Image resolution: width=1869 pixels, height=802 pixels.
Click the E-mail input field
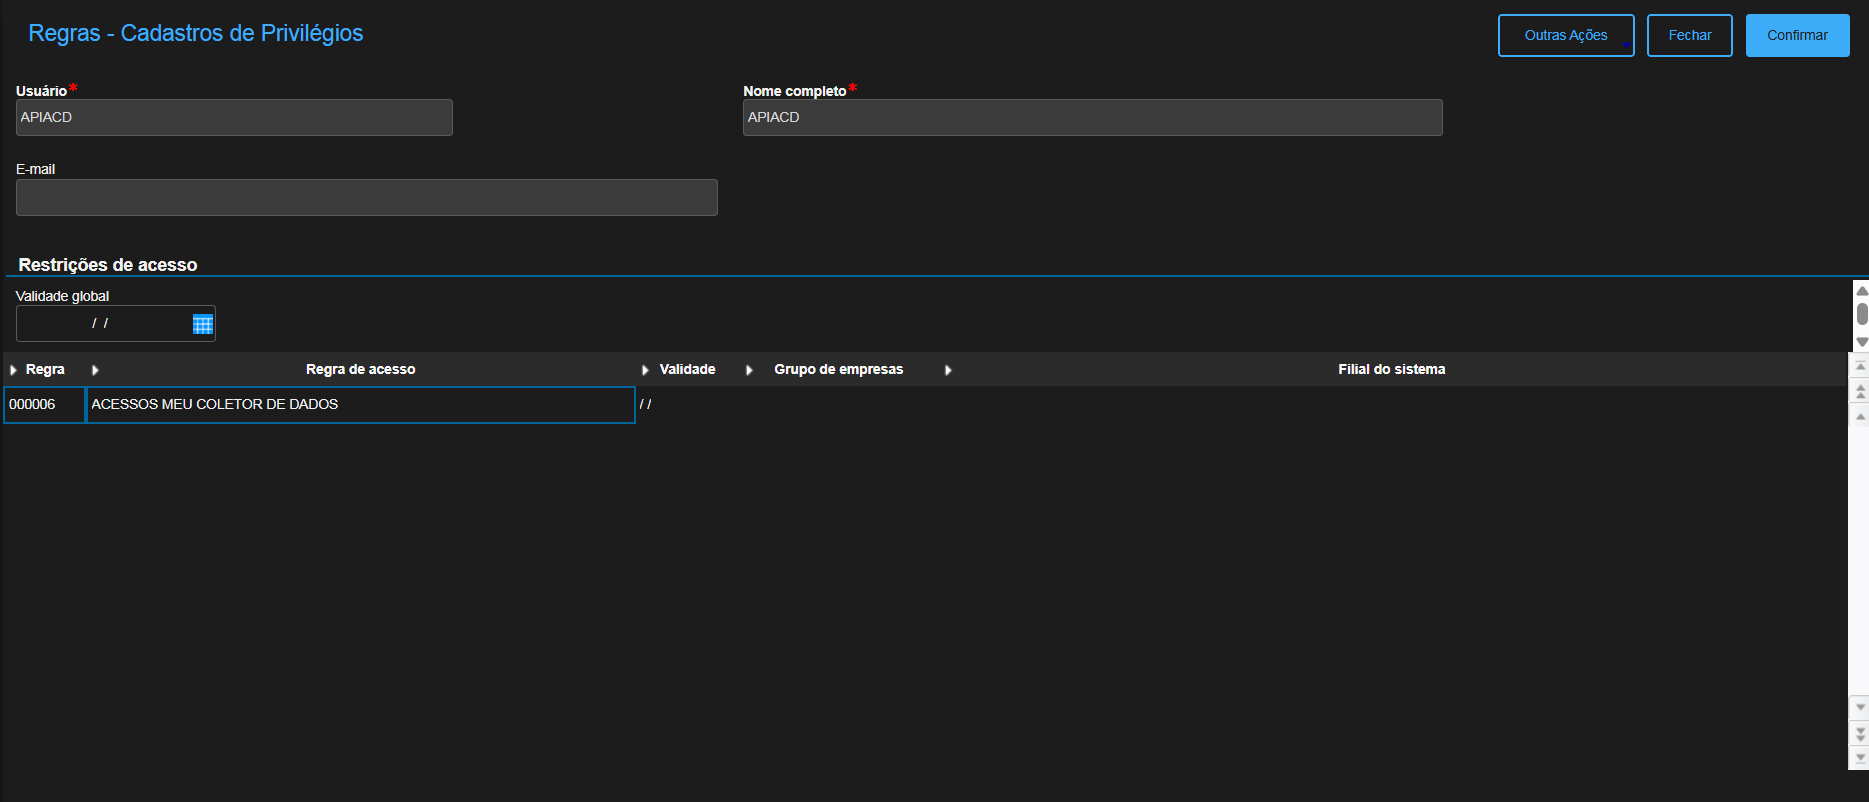[x=366, y=198]
